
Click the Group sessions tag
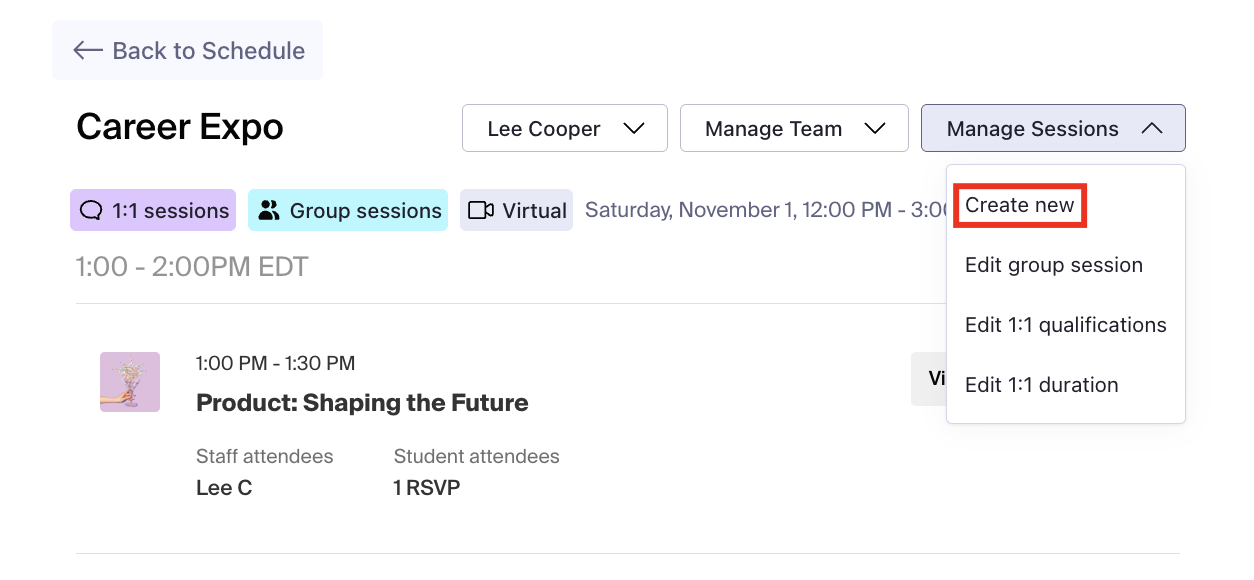(348, 211)
